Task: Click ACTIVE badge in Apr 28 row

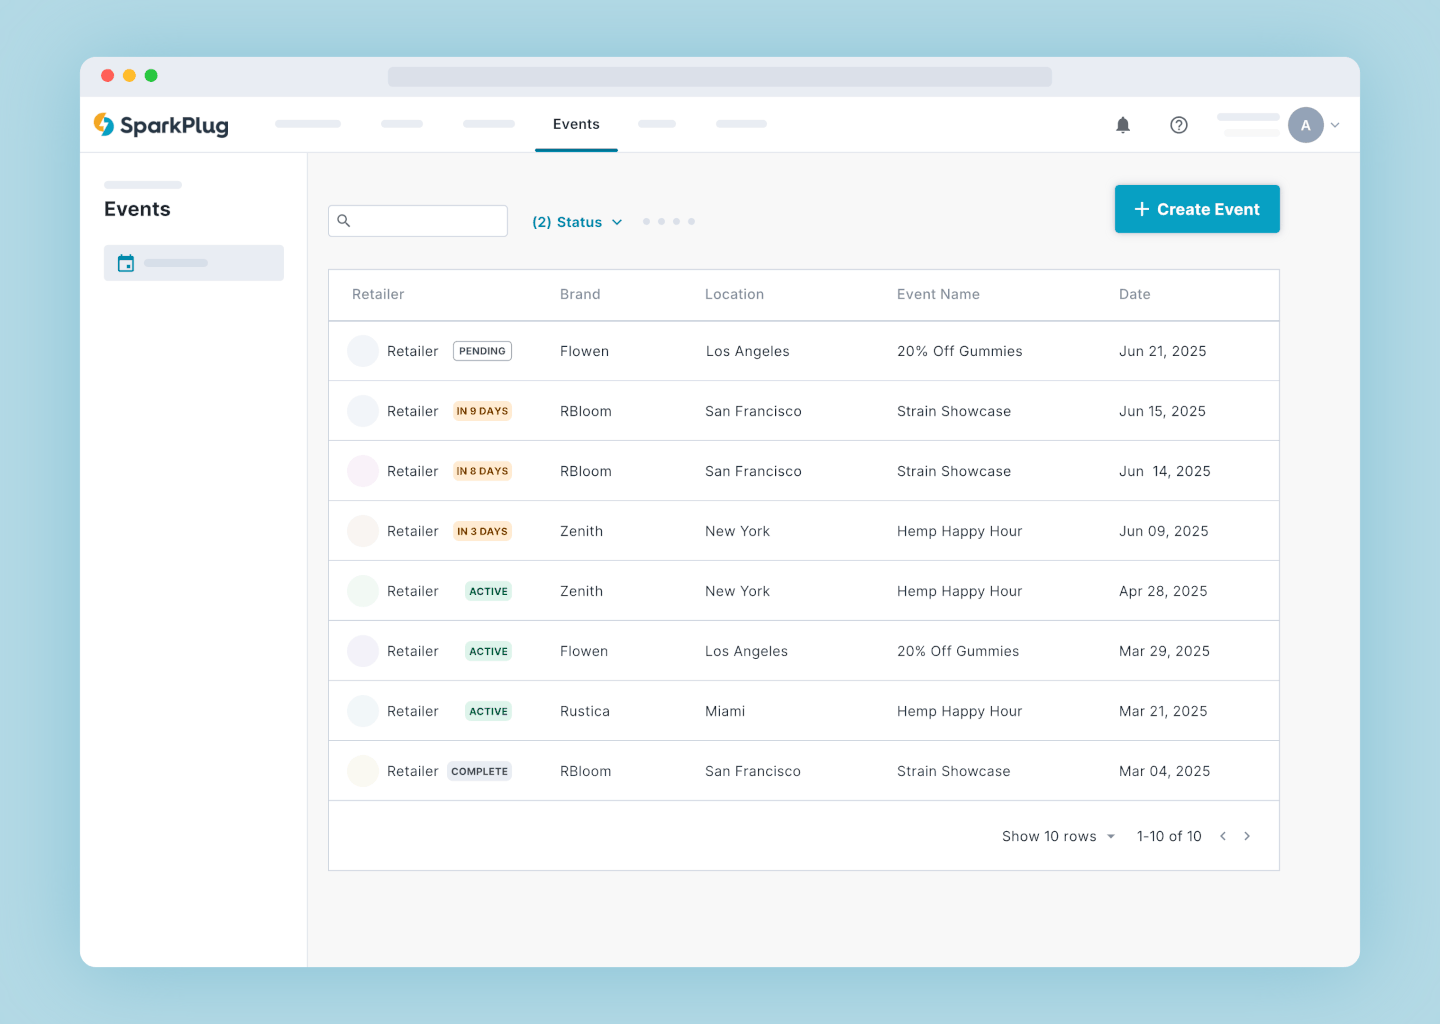Action: 489,591
